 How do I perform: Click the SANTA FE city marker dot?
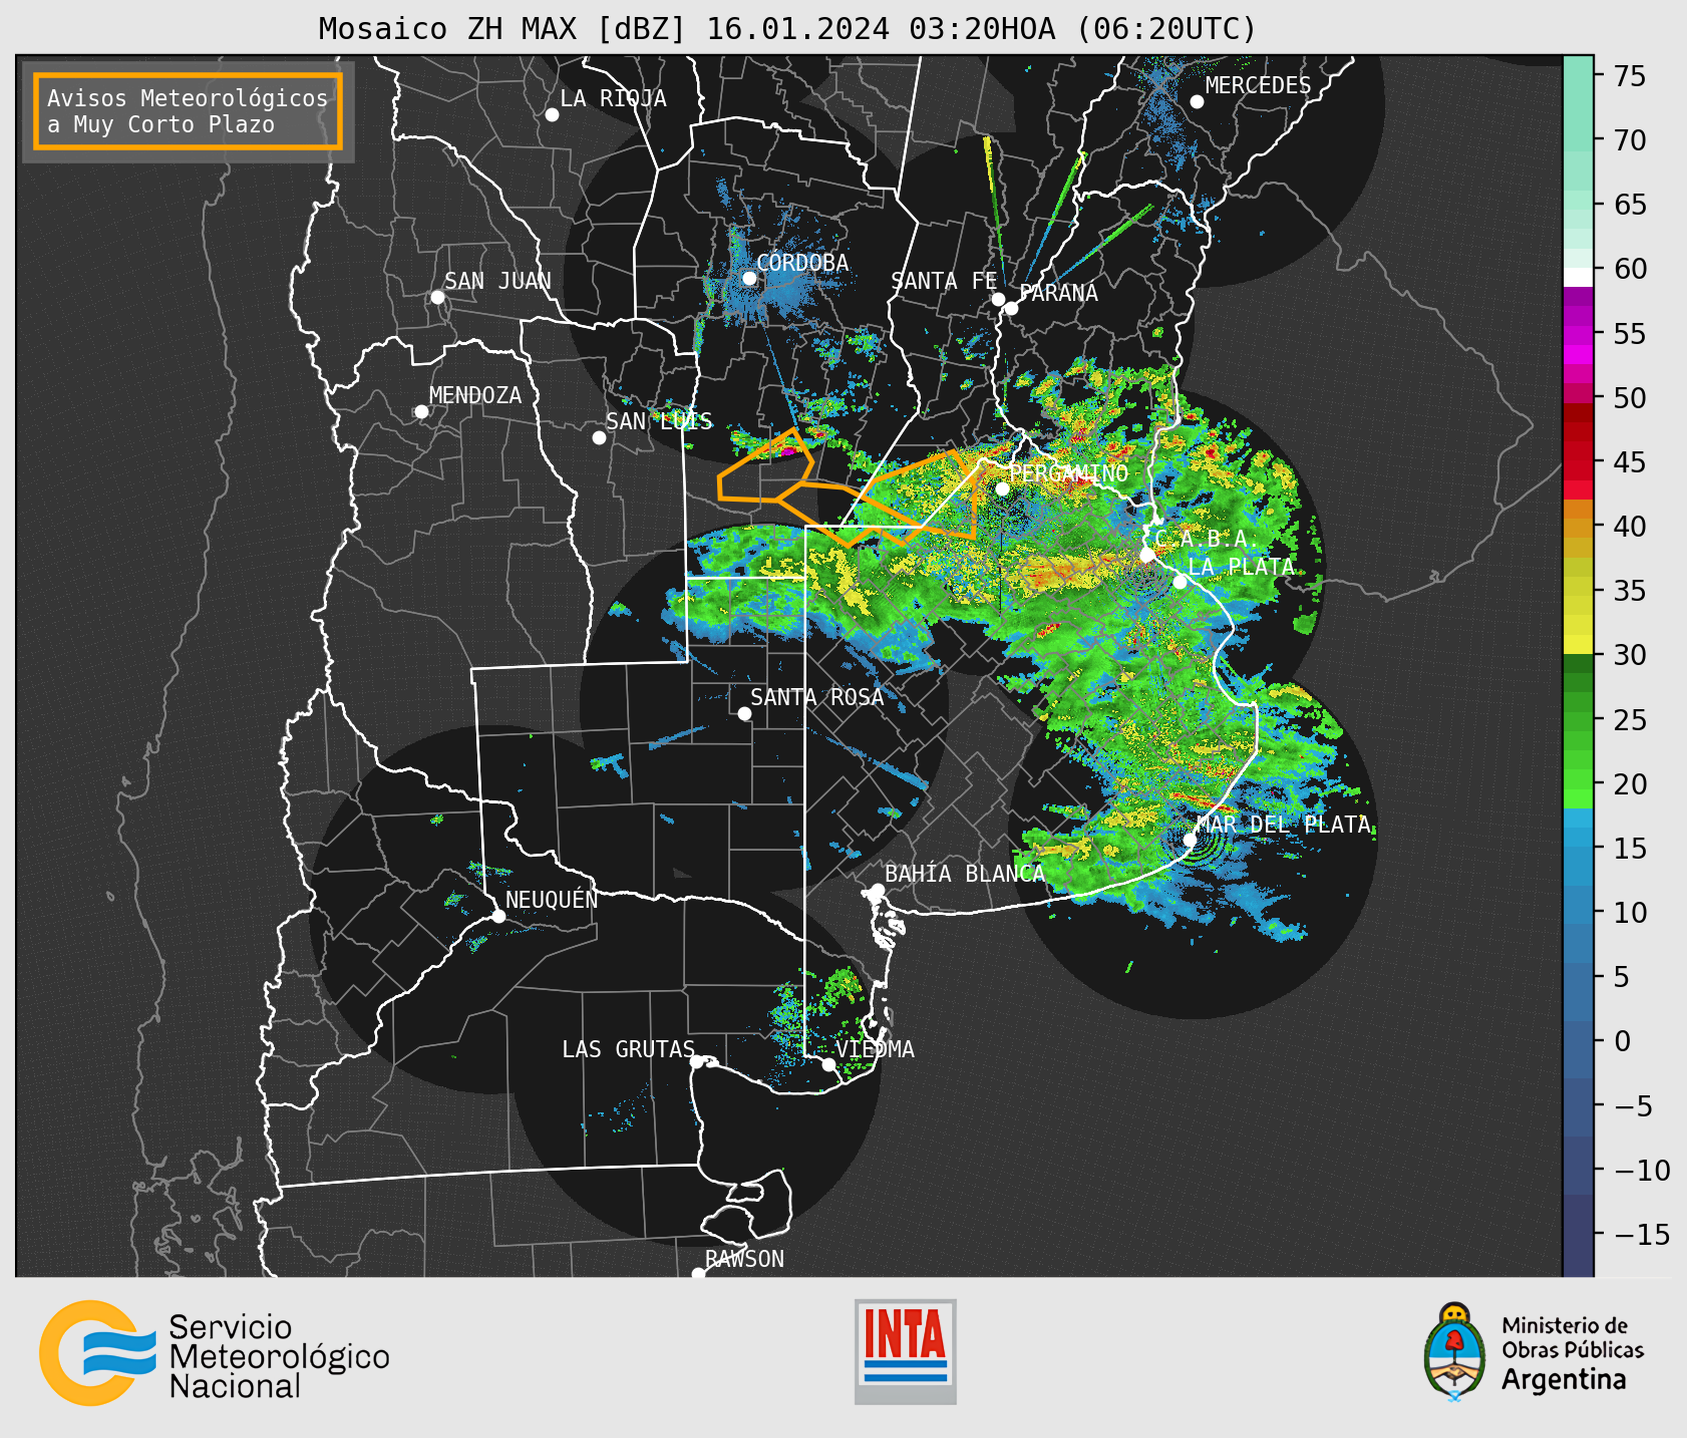998,299
